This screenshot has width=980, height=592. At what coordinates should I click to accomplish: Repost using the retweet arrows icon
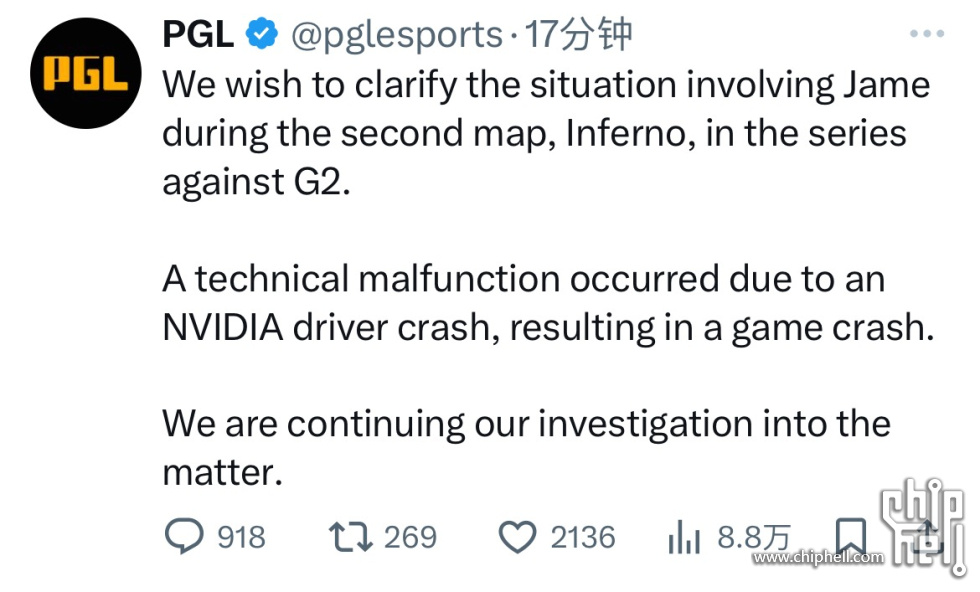tap(351, 537)
